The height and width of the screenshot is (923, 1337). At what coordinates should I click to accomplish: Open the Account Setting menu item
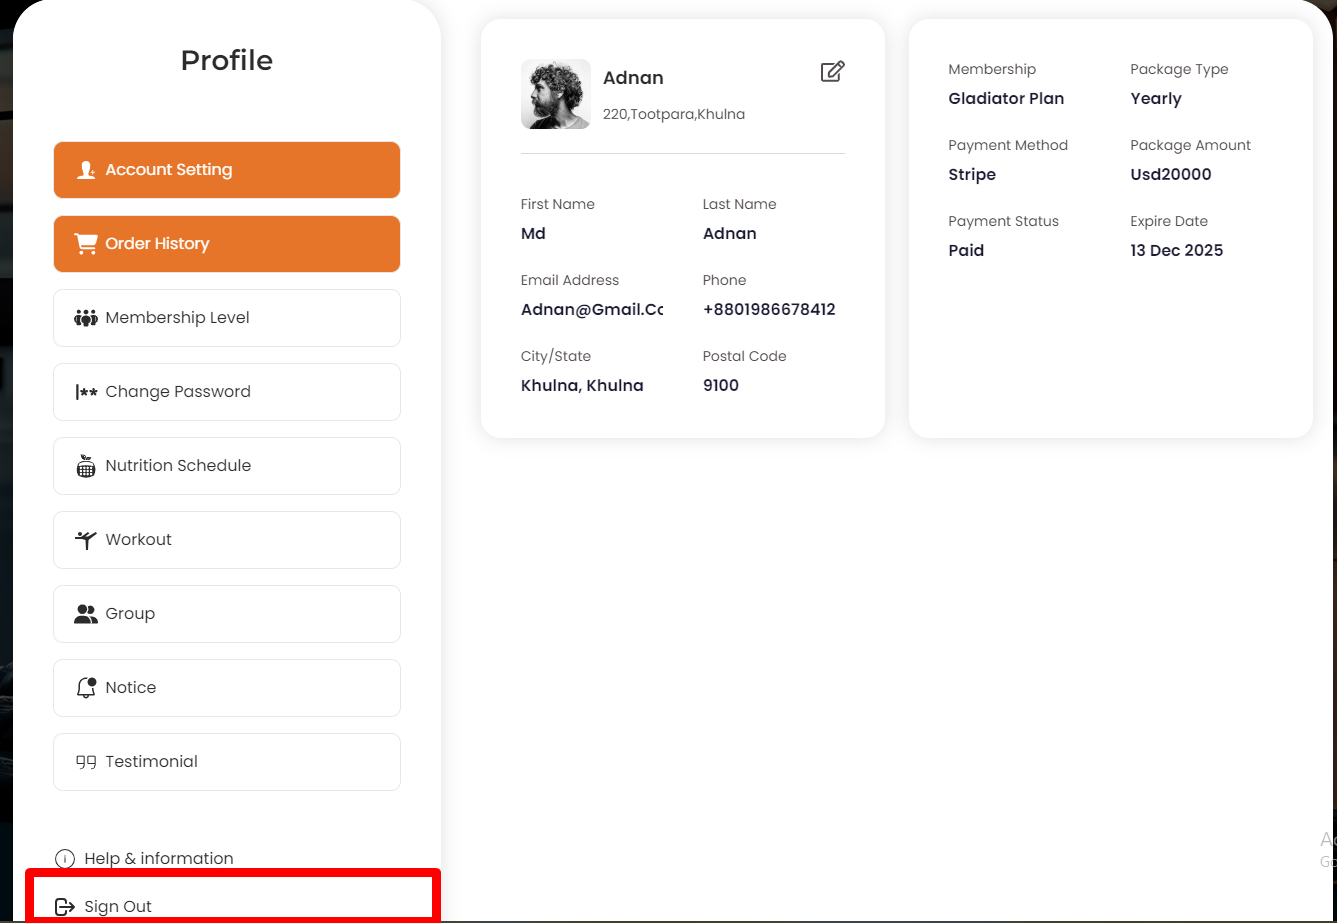click(x=227, y=170)
